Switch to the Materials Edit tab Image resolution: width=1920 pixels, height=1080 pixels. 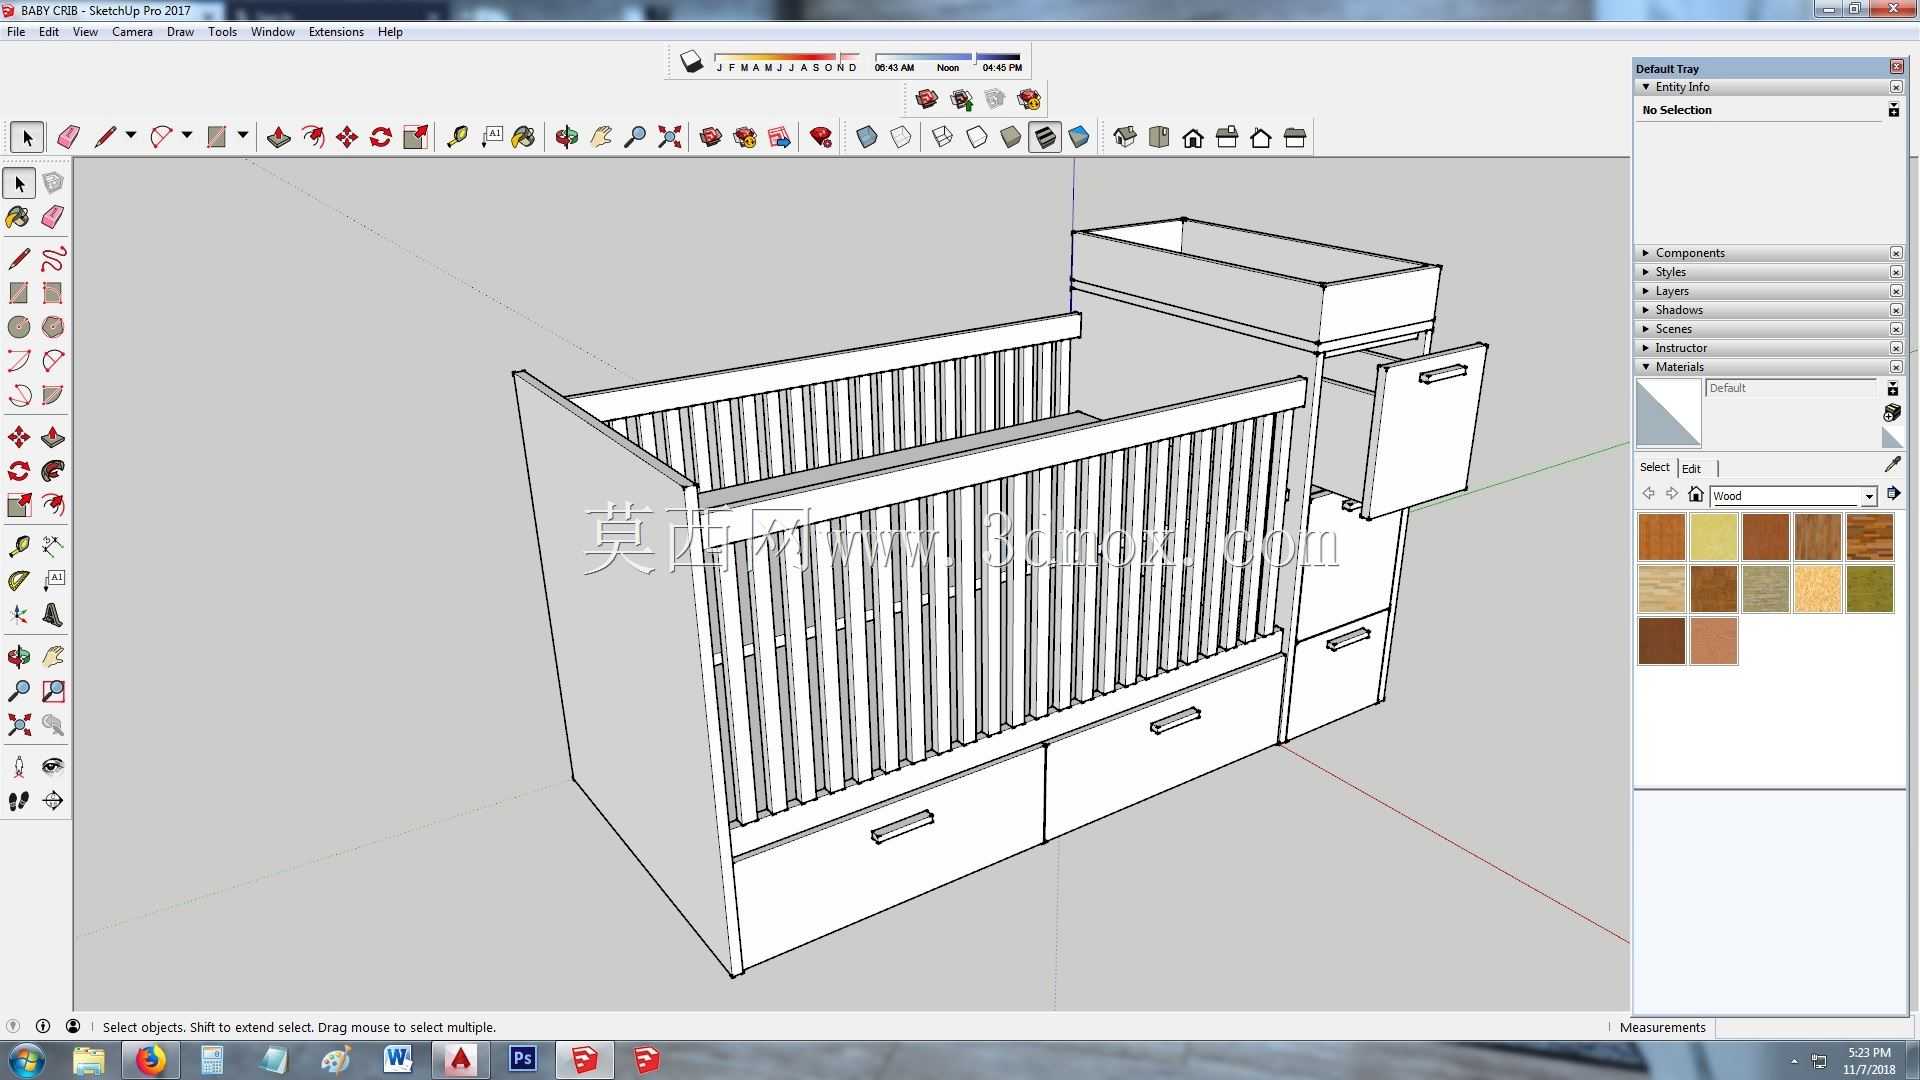[1691, 468]
